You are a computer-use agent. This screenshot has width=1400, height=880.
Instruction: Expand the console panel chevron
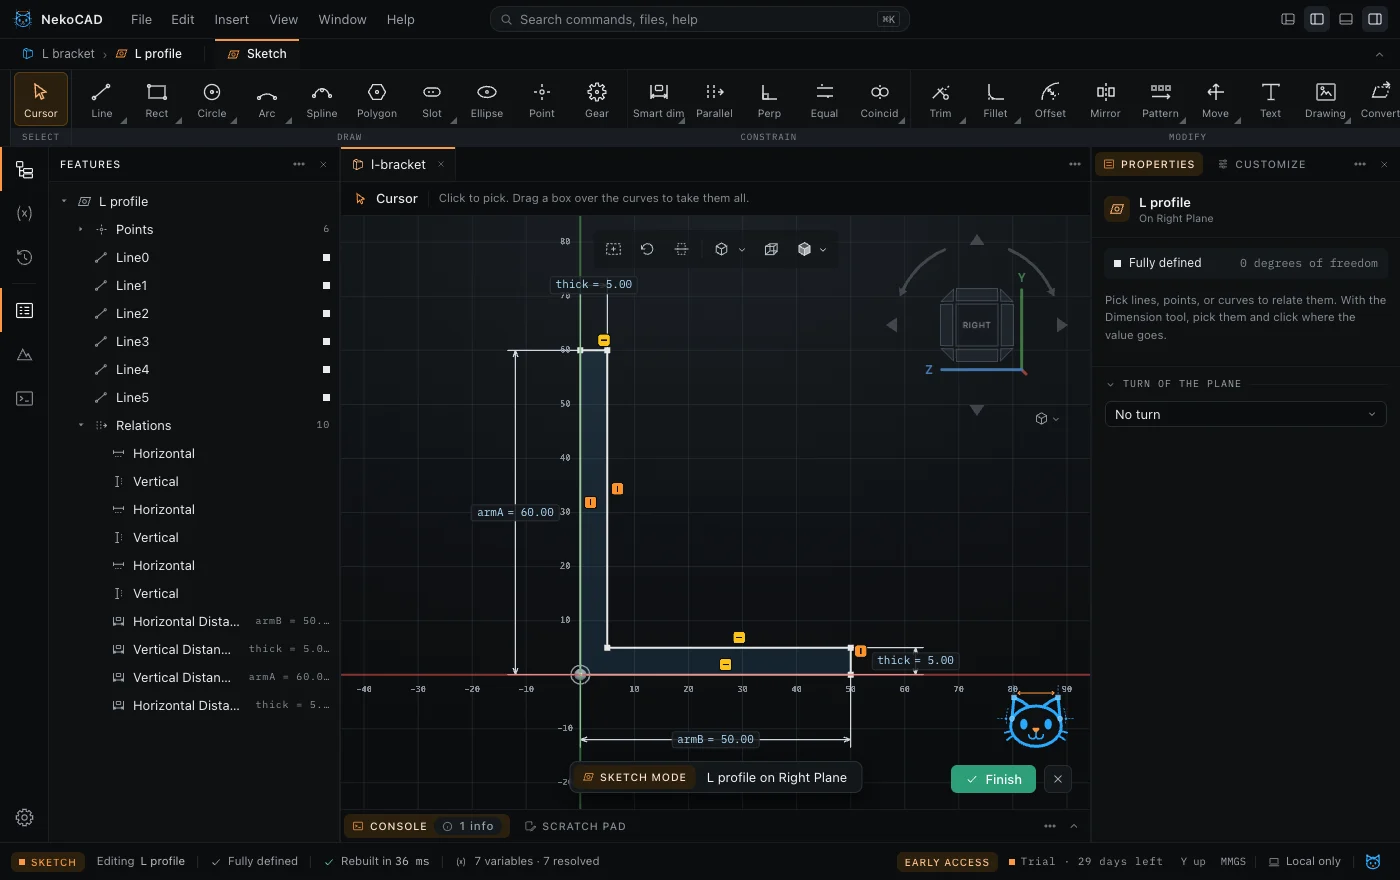coord(1074,826)
